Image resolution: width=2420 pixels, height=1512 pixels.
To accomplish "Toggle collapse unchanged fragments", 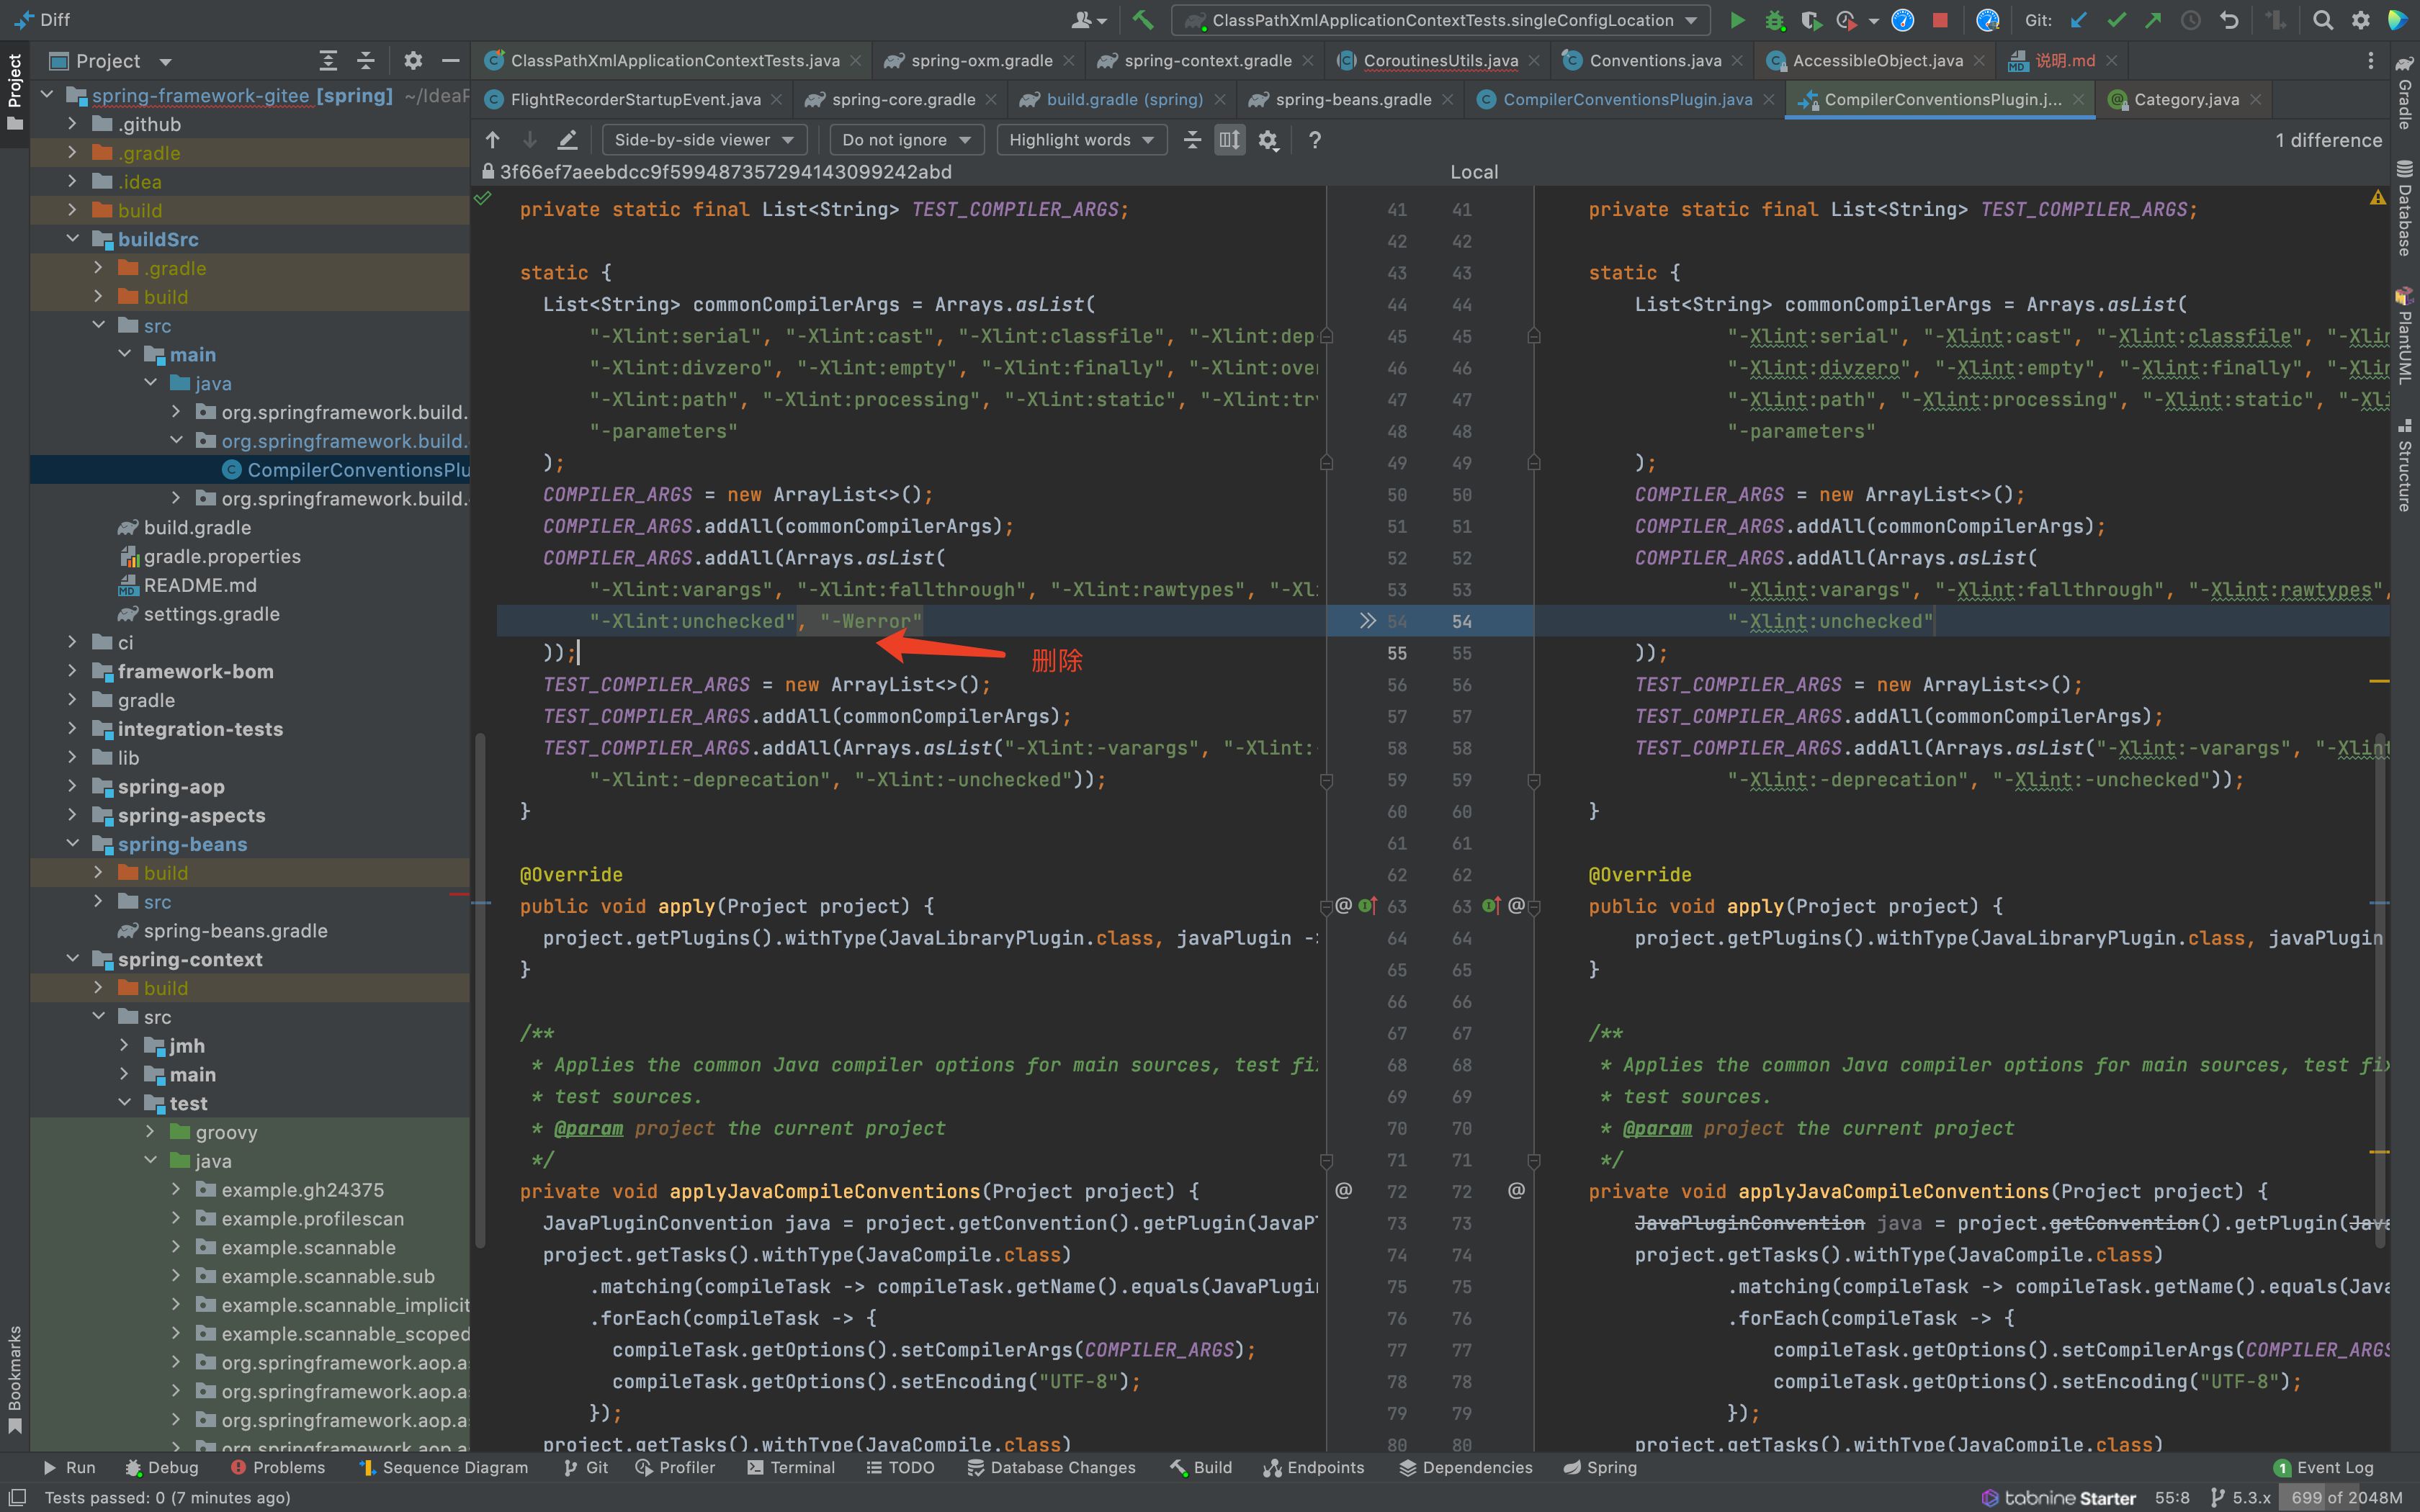I will (x=1192, y=140).
